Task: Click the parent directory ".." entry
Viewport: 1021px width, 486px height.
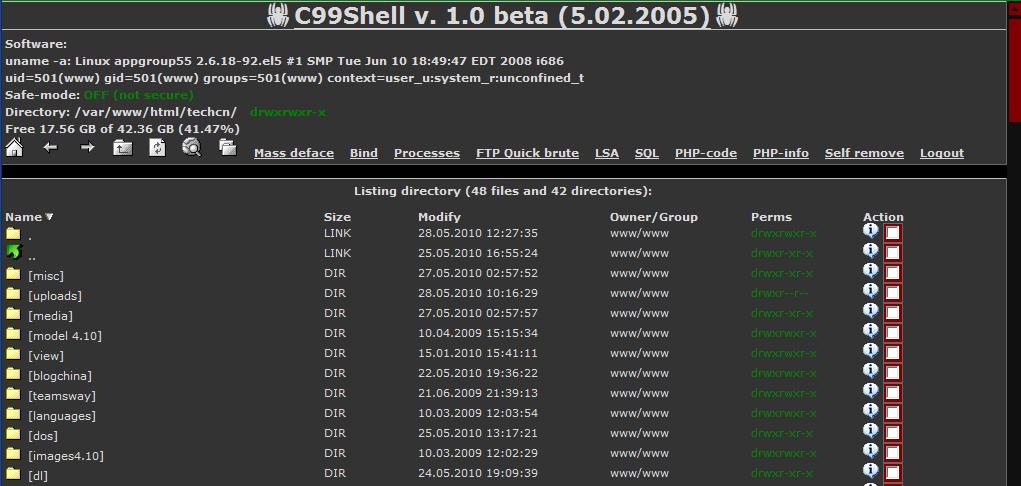Action: click(x=32, y=255)
